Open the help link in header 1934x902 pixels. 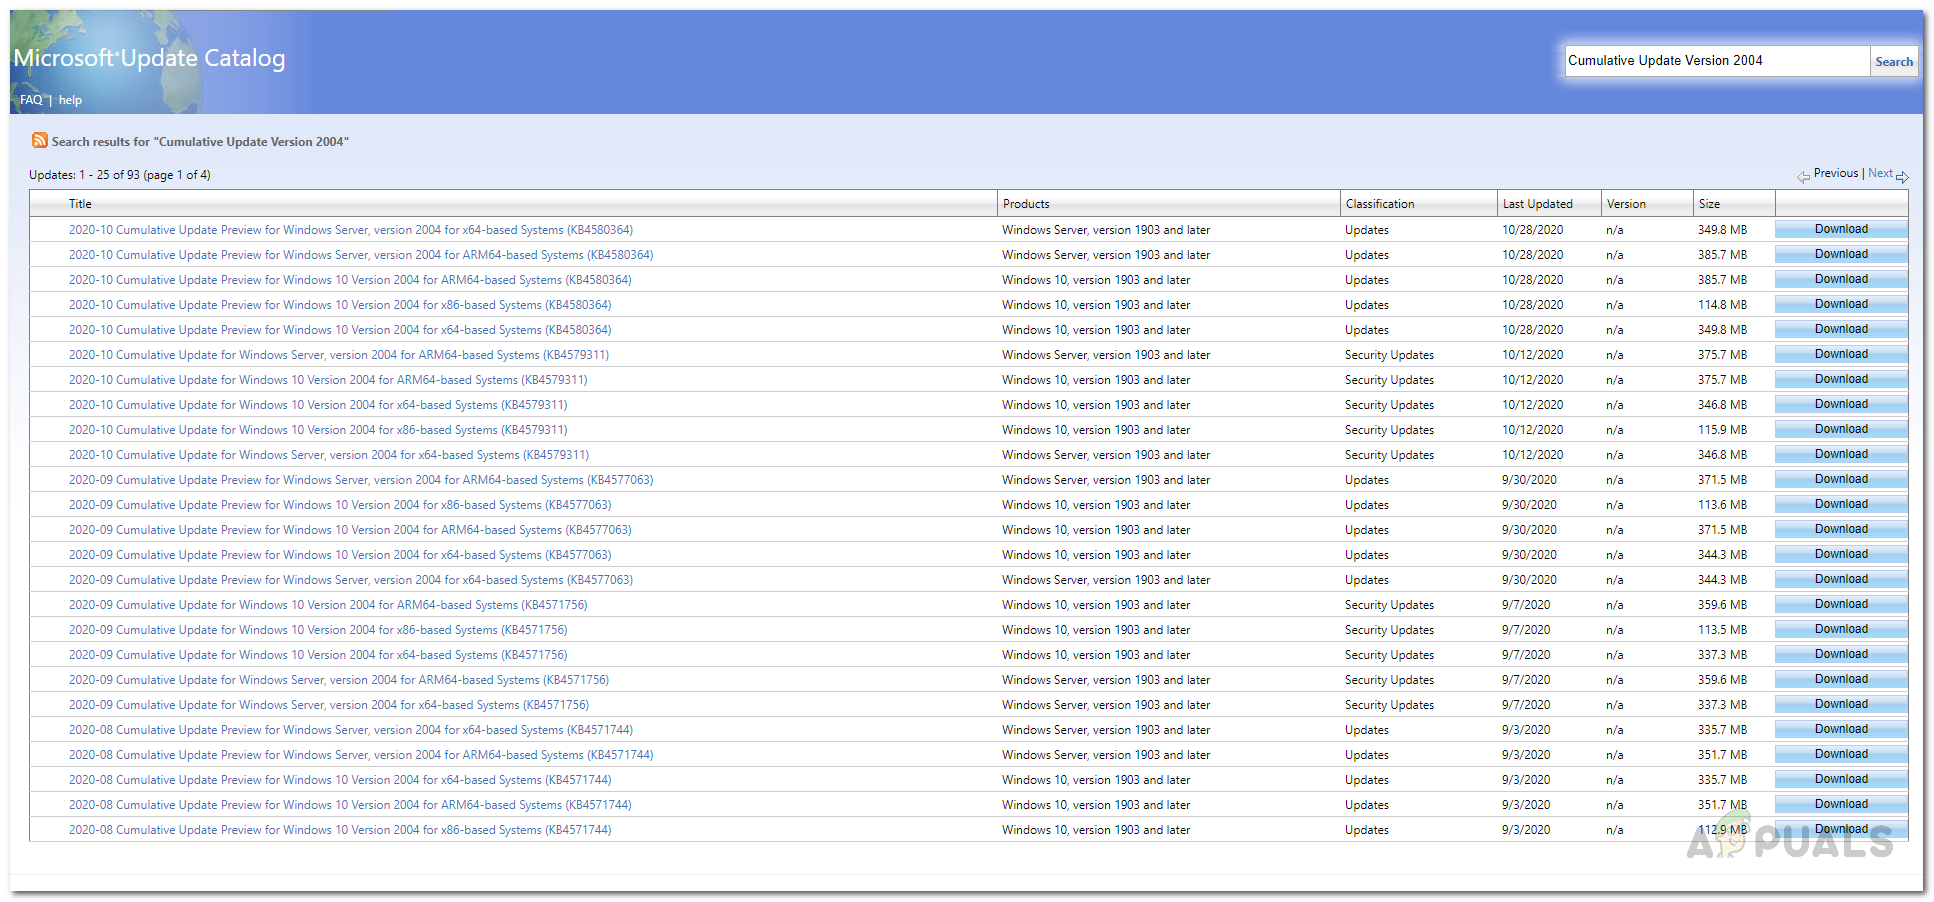coord(70,100)
